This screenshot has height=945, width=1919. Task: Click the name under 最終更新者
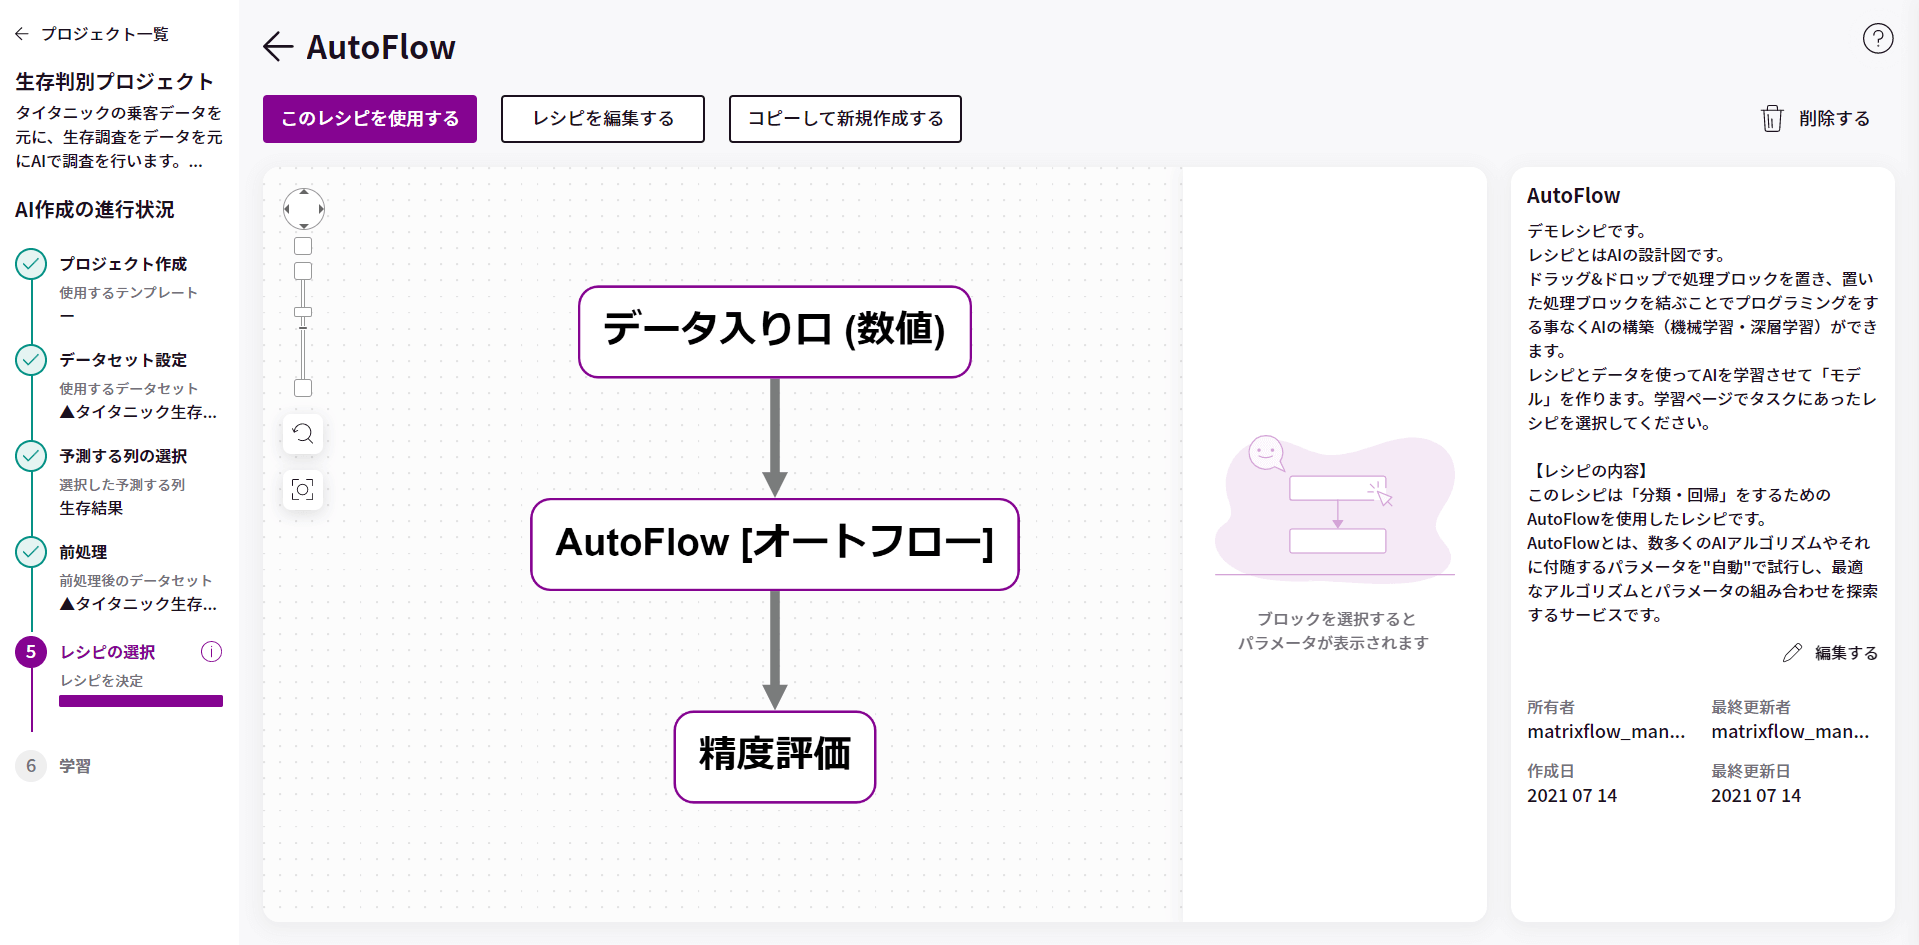point(1790,732)
